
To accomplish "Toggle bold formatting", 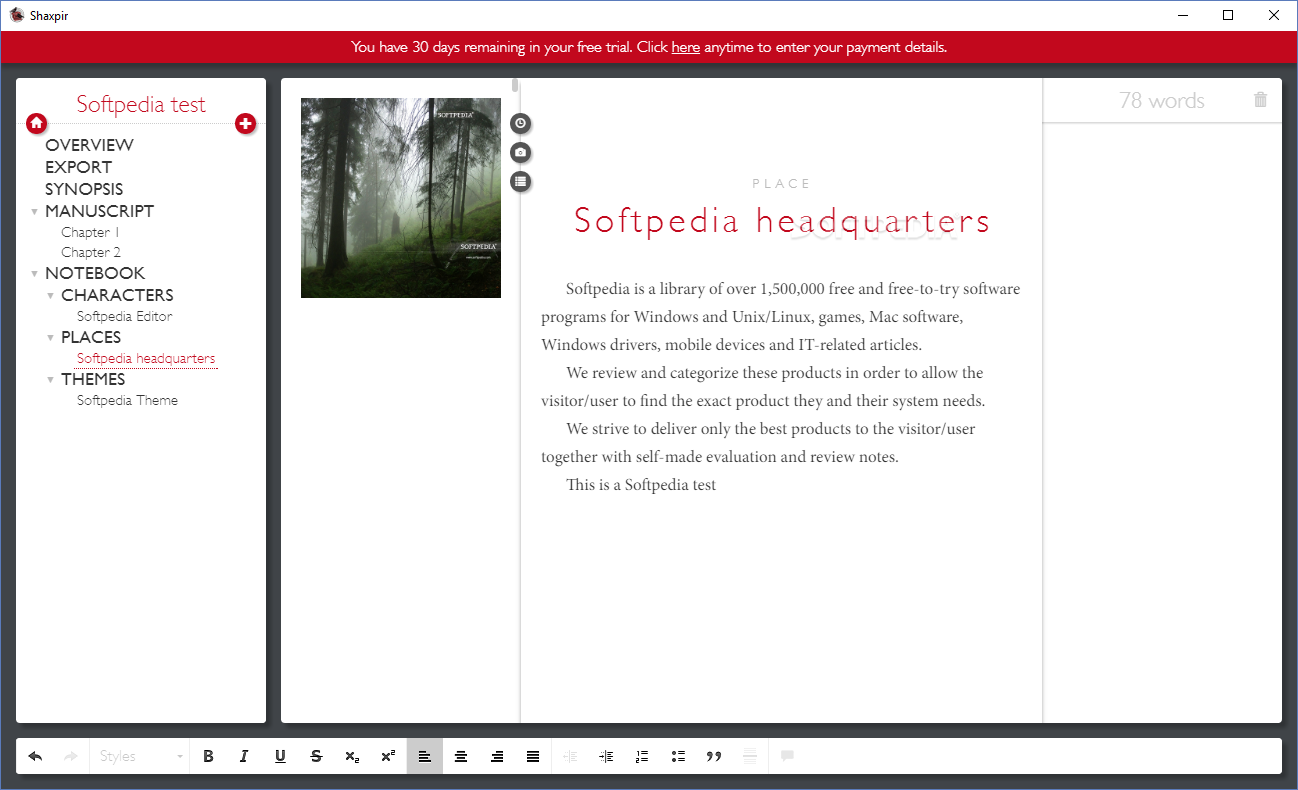I will [208, 756].
